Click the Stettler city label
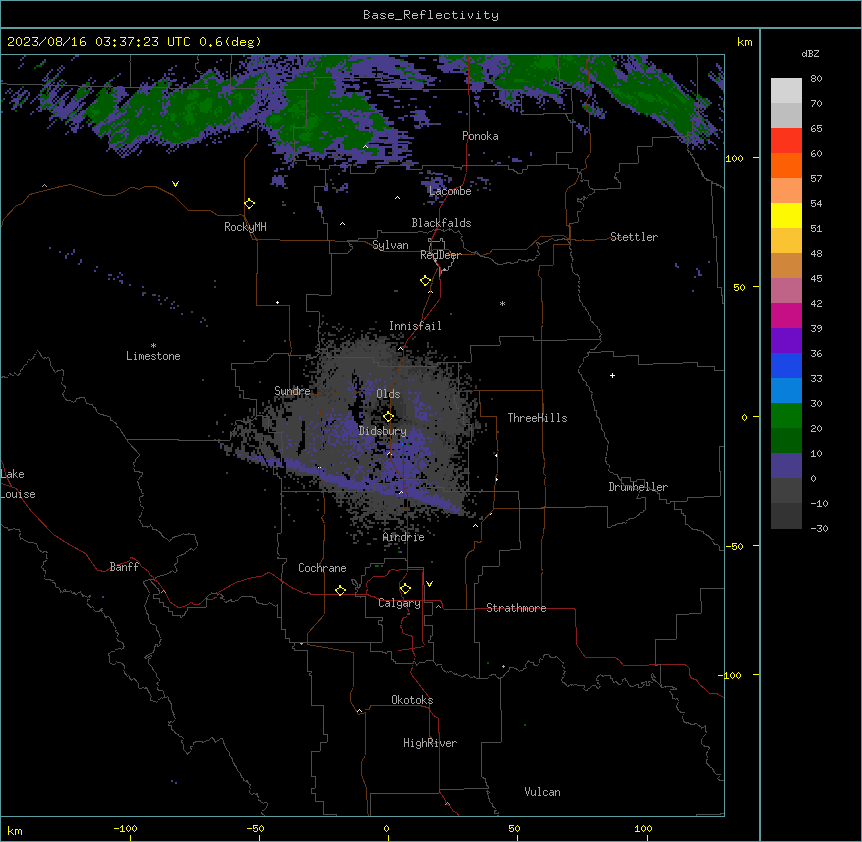 (634, 237)
